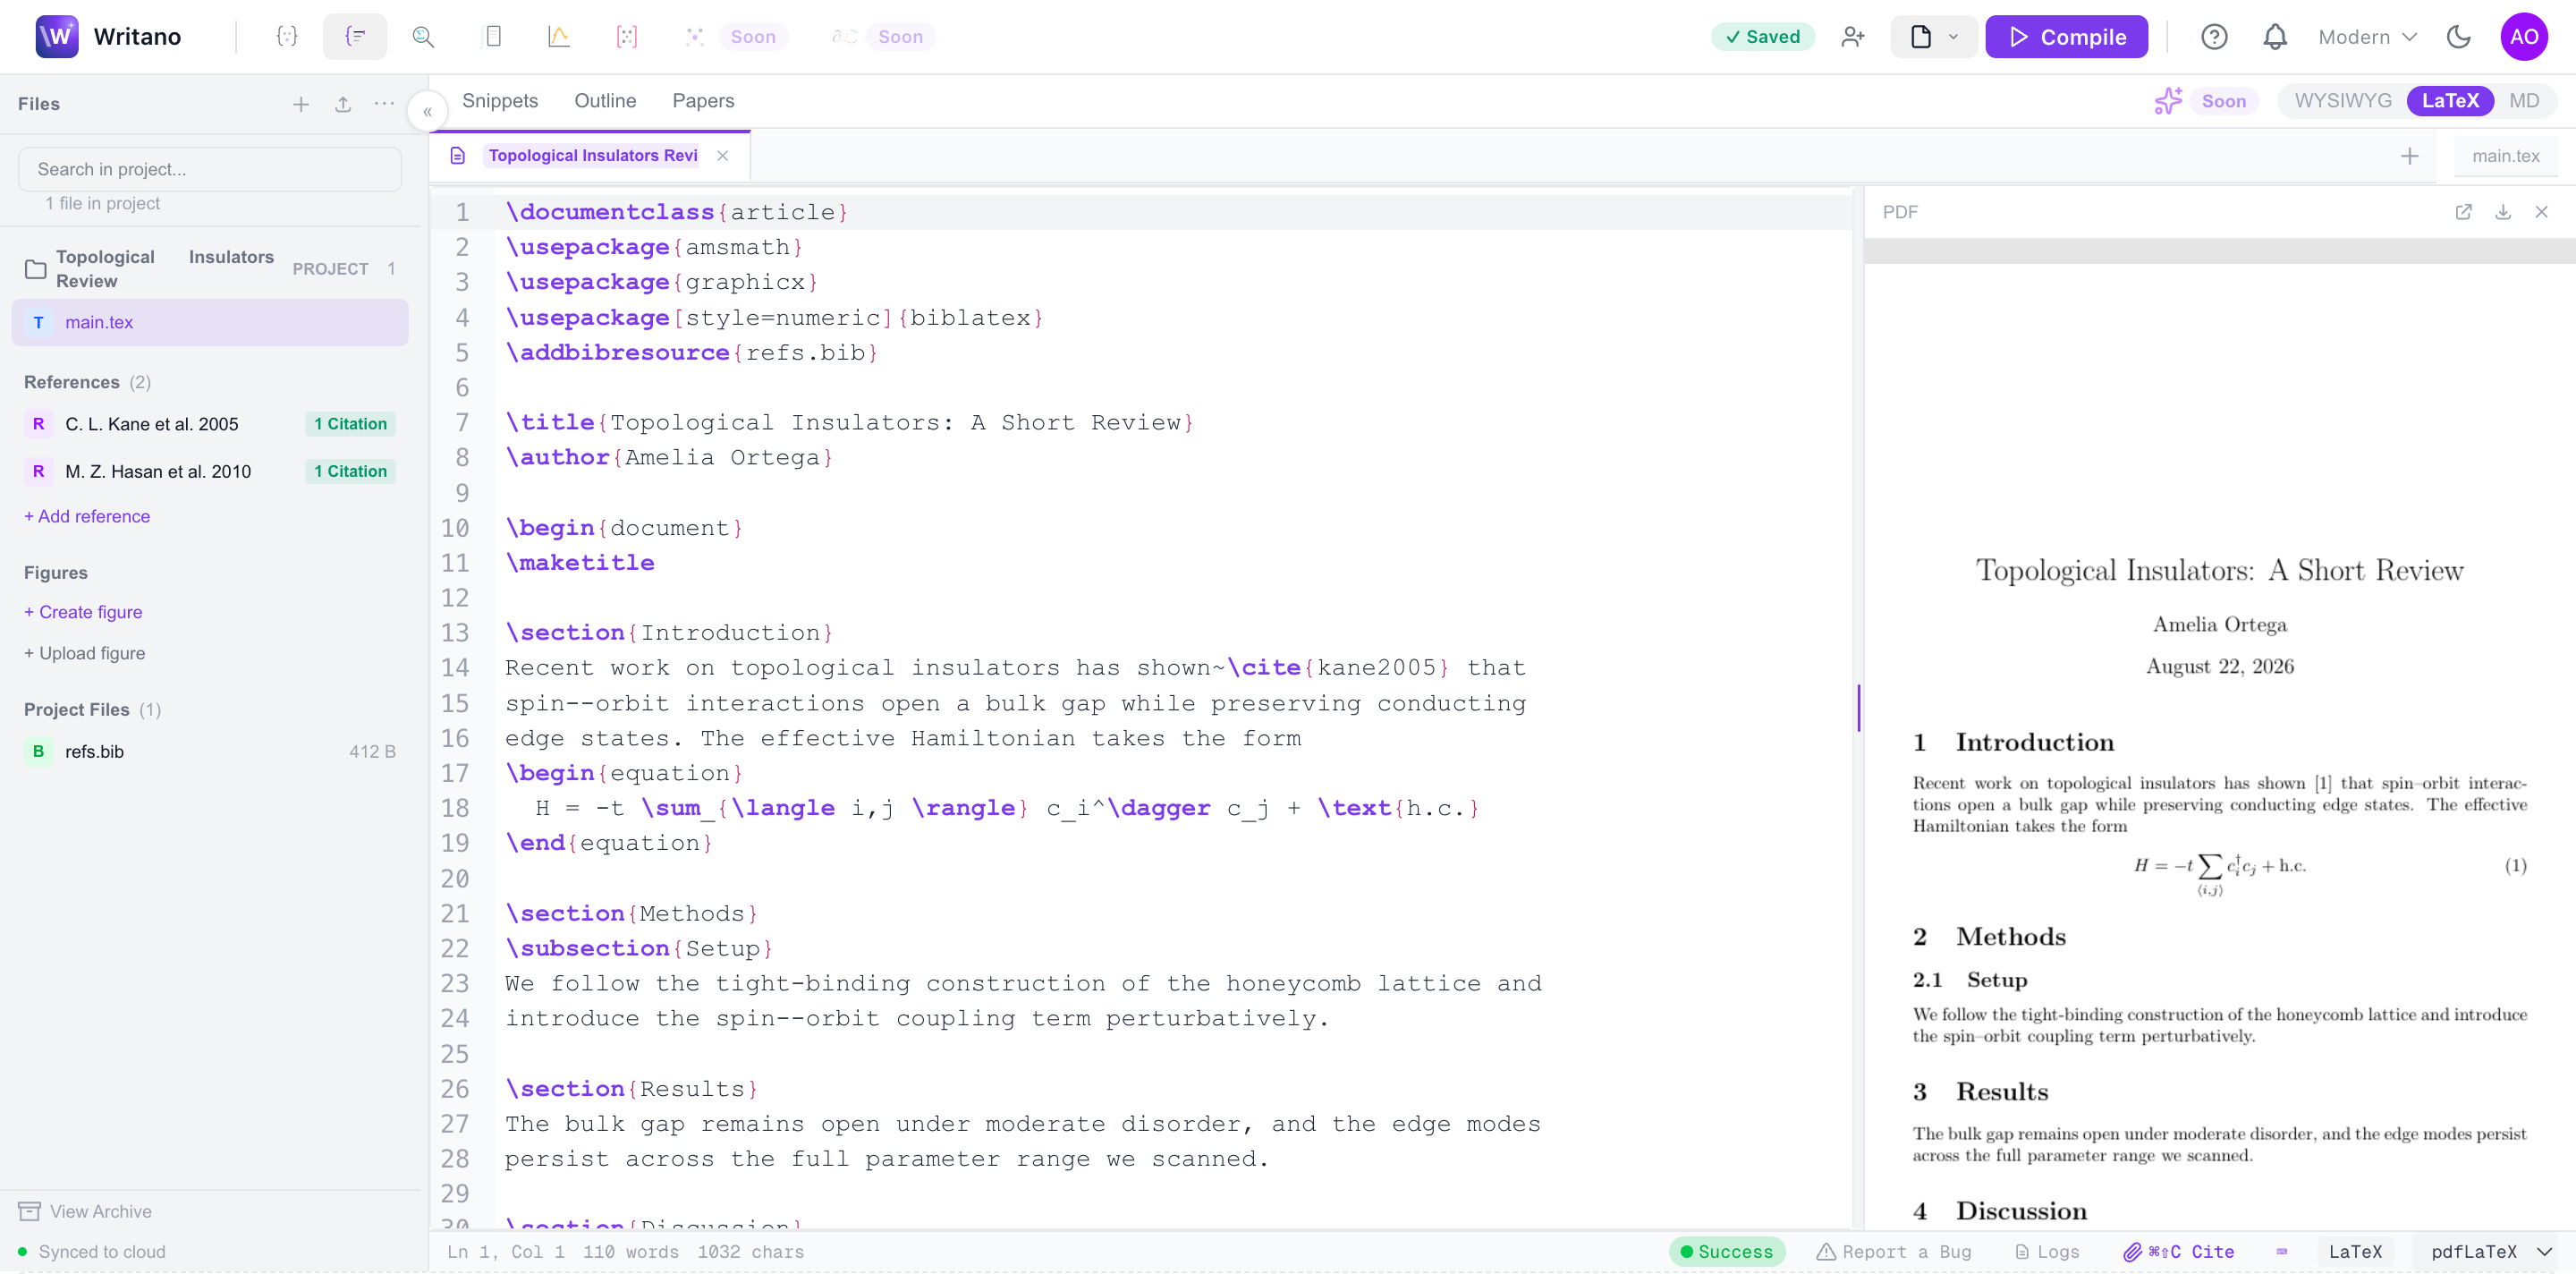Open the Logs in the status bar
The width and height of the screenshot is (2576, 1274).
coord(2047,1252)
